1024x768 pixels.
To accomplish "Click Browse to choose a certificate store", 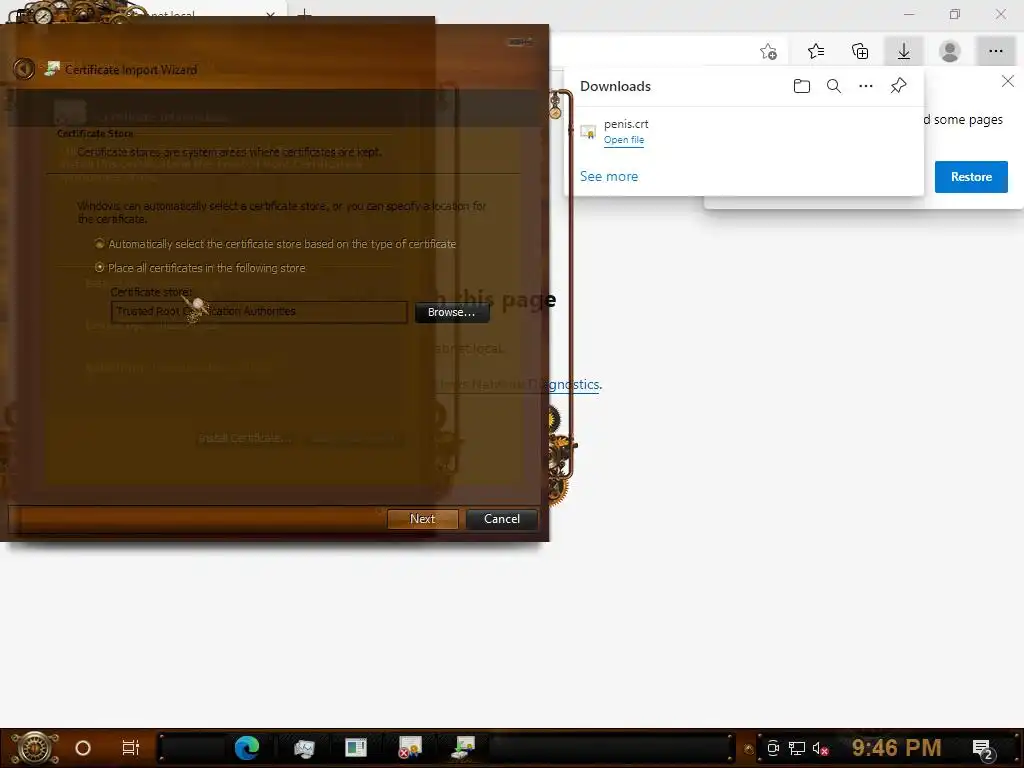I will (451, 312).
